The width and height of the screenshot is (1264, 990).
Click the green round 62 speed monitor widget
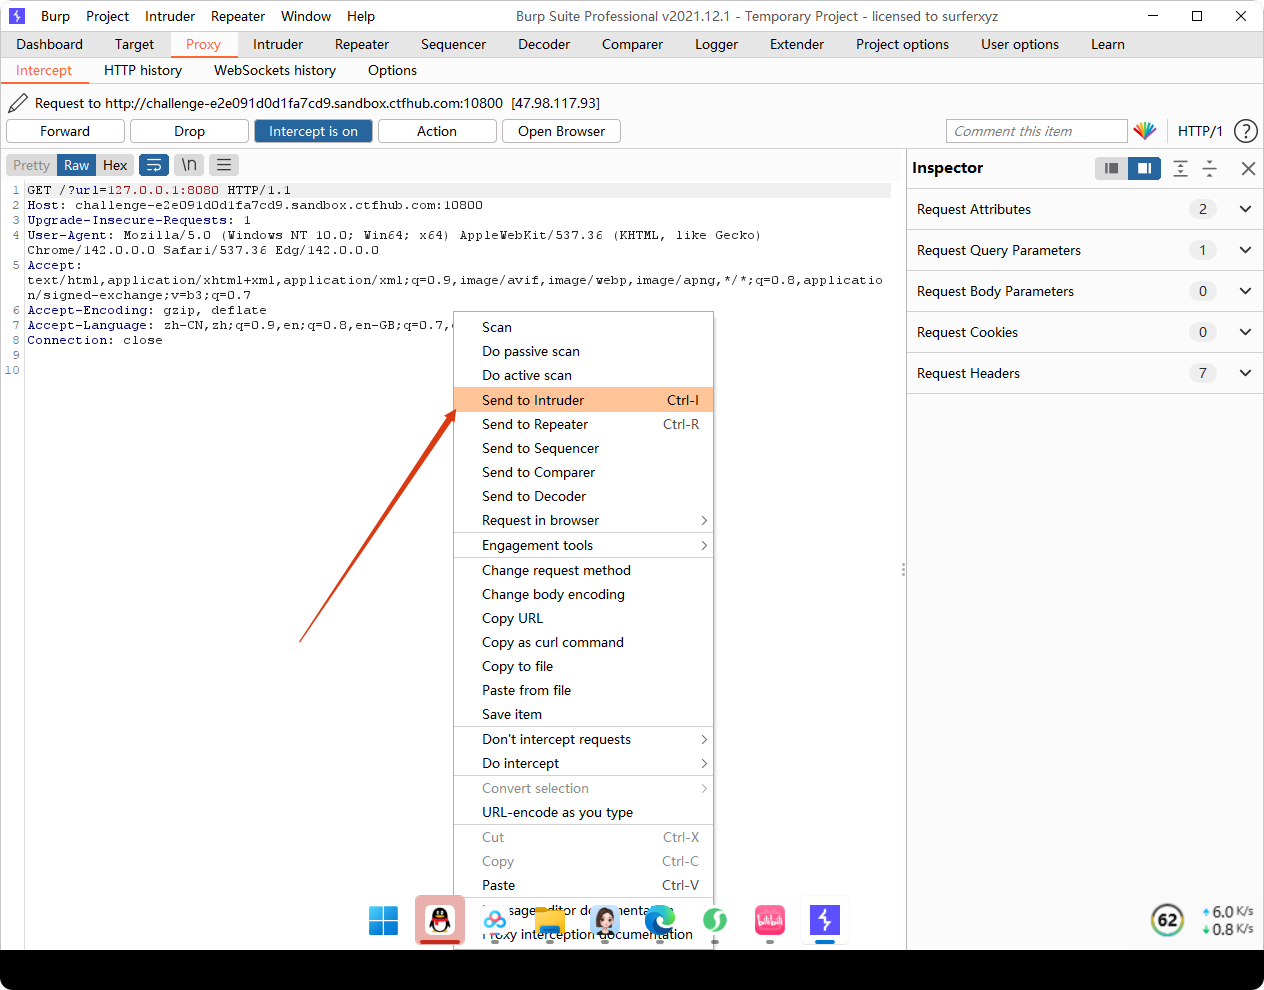(x=1168, y=920)
